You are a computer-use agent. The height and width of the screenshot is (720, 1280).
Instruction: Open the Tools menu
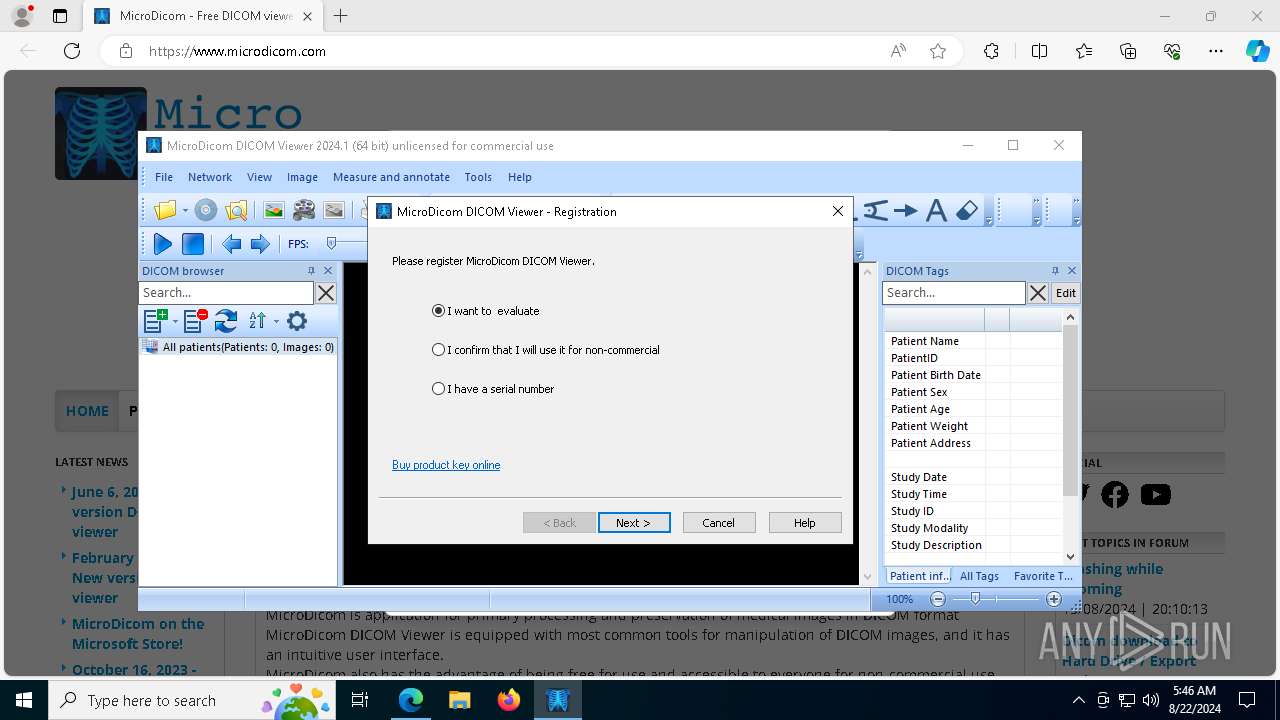[478, 177]
